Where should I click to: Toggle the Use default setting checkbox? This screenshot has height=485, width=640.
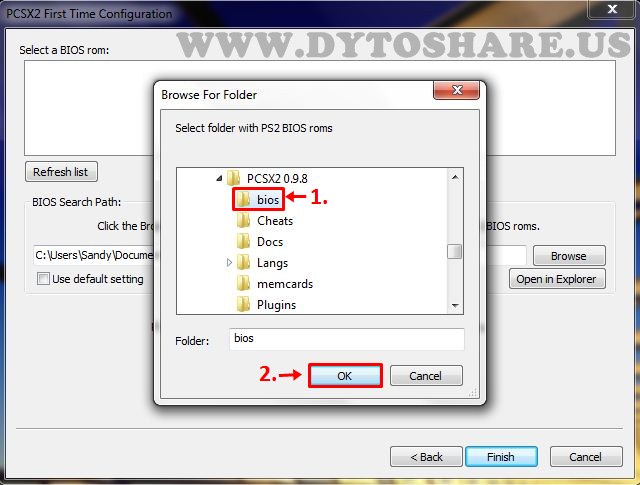[43, 279]
